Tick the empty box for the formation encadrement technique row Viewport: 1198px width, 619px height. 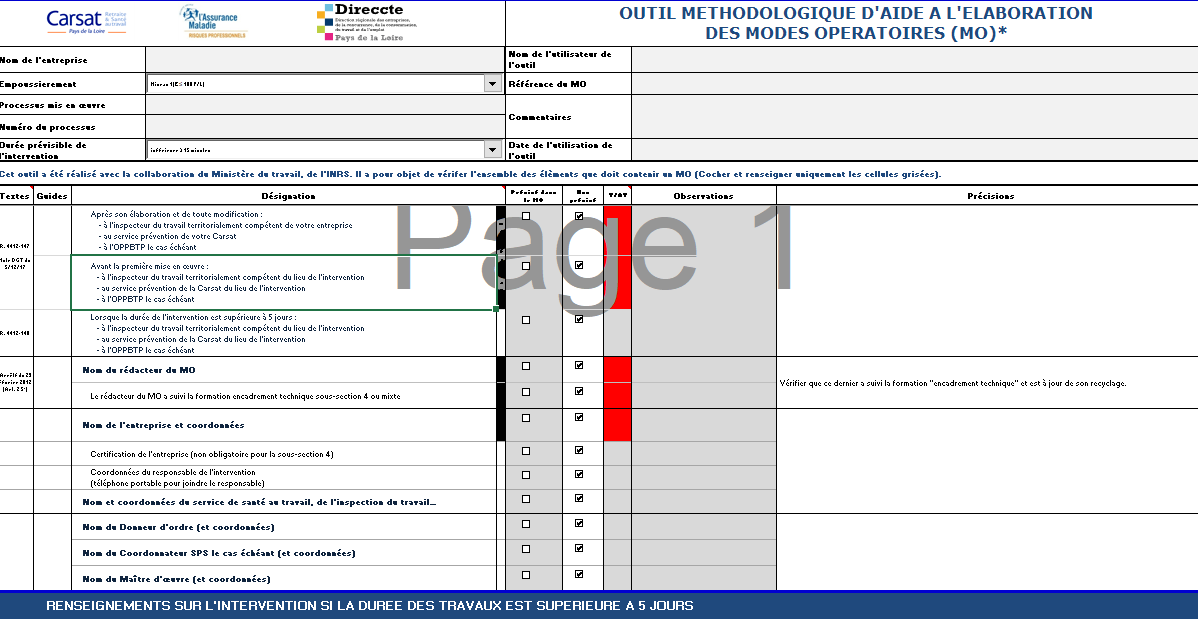coord(526,392)
